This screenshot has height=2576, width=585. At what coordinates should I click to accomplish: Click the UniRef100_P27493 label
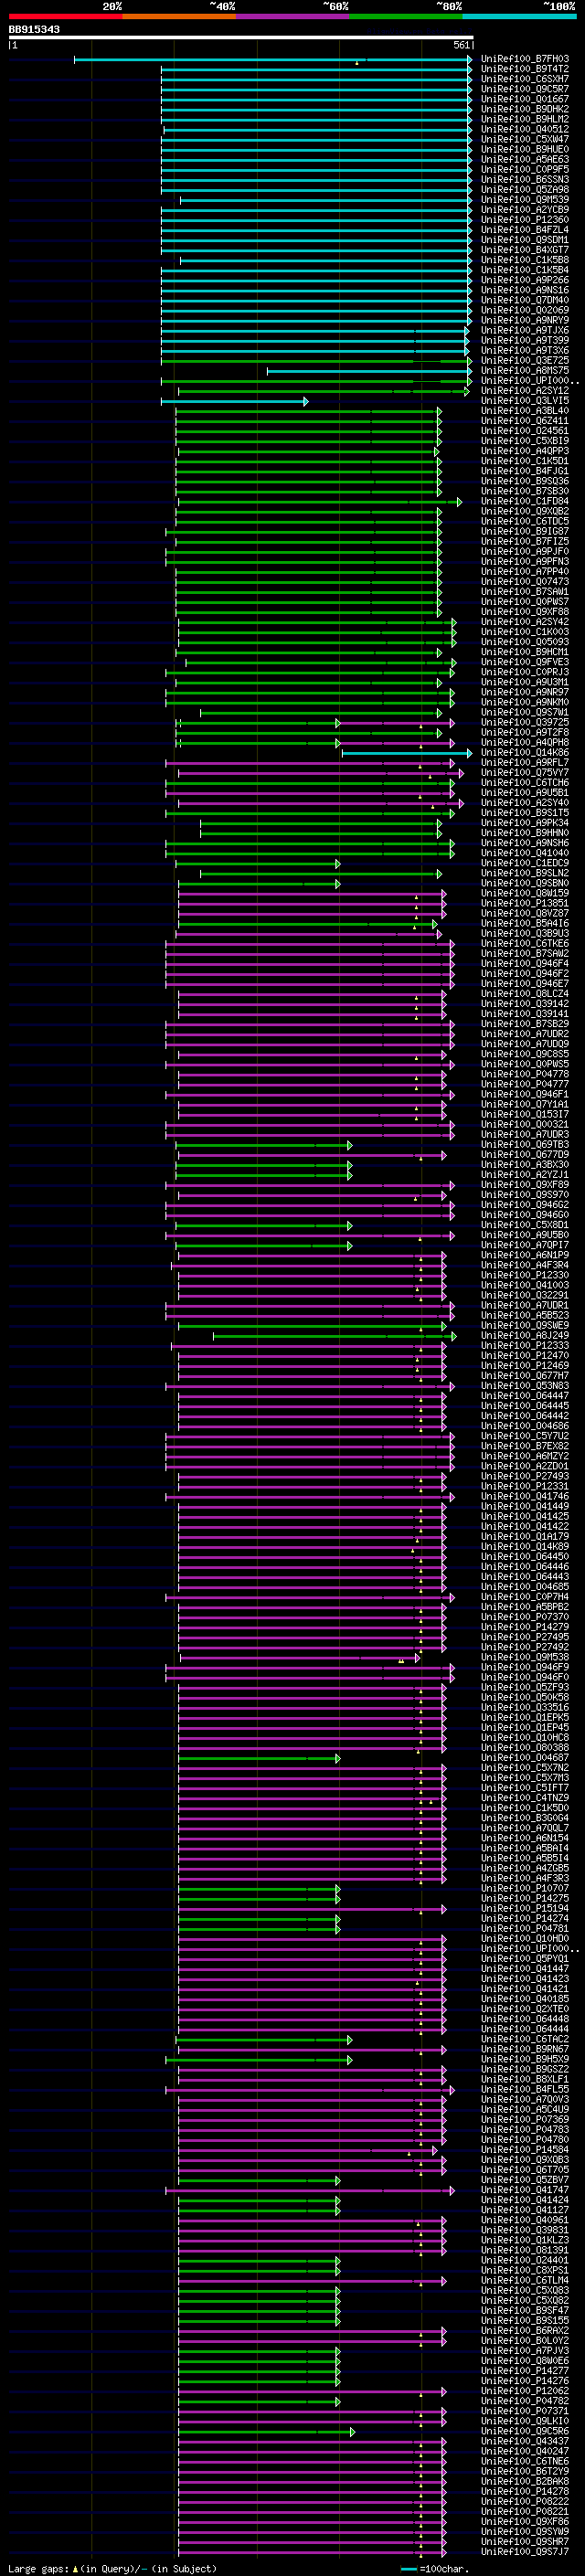tap(524, 1476)
